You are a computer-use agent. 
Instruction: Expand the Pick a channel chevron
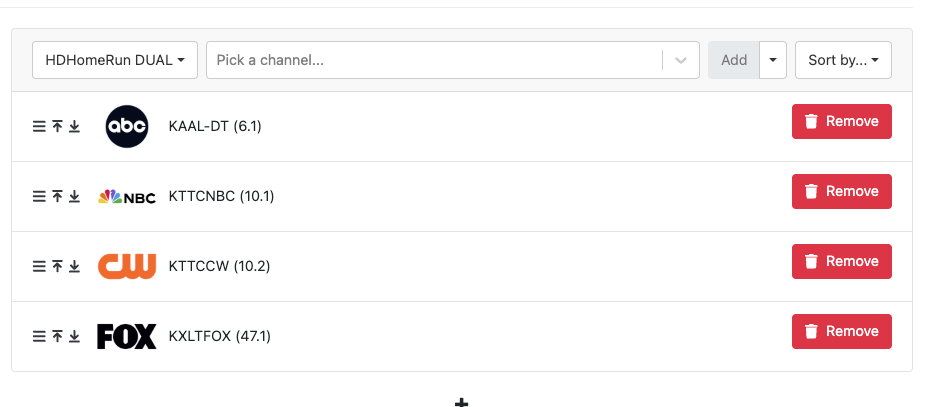click(x=681, y=60)
